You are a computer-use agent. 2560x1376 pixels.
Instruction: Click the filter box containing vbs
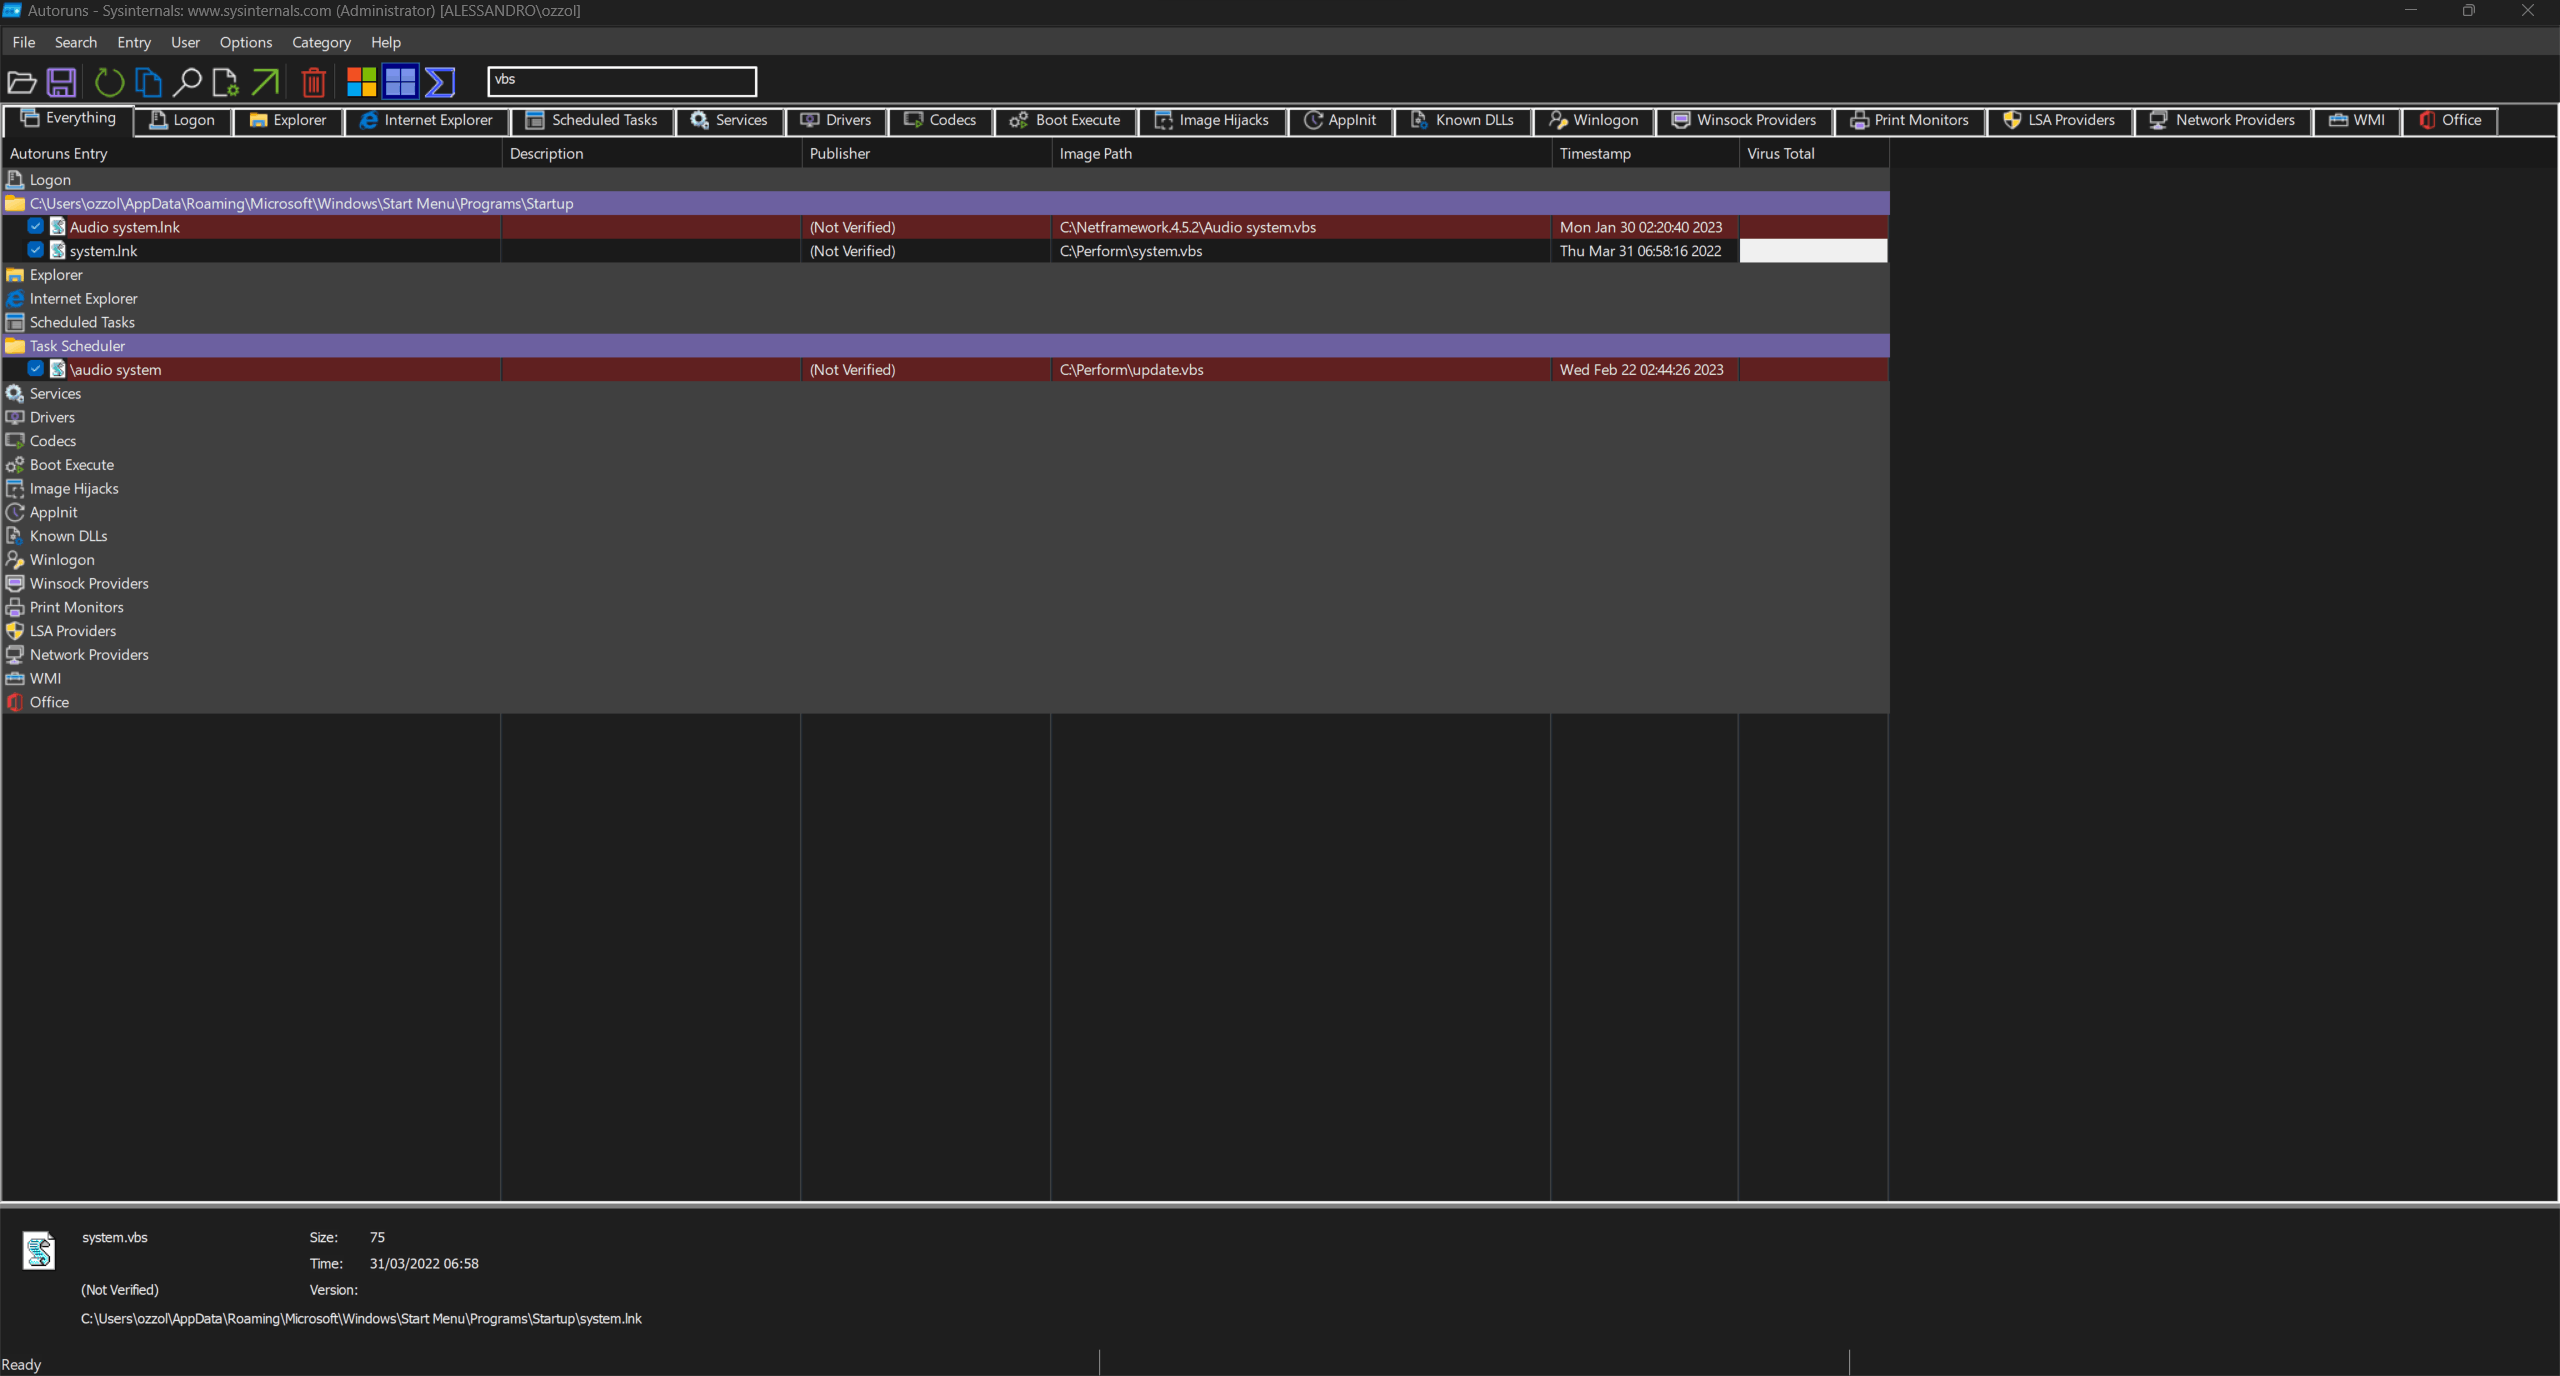pos(621,80)
